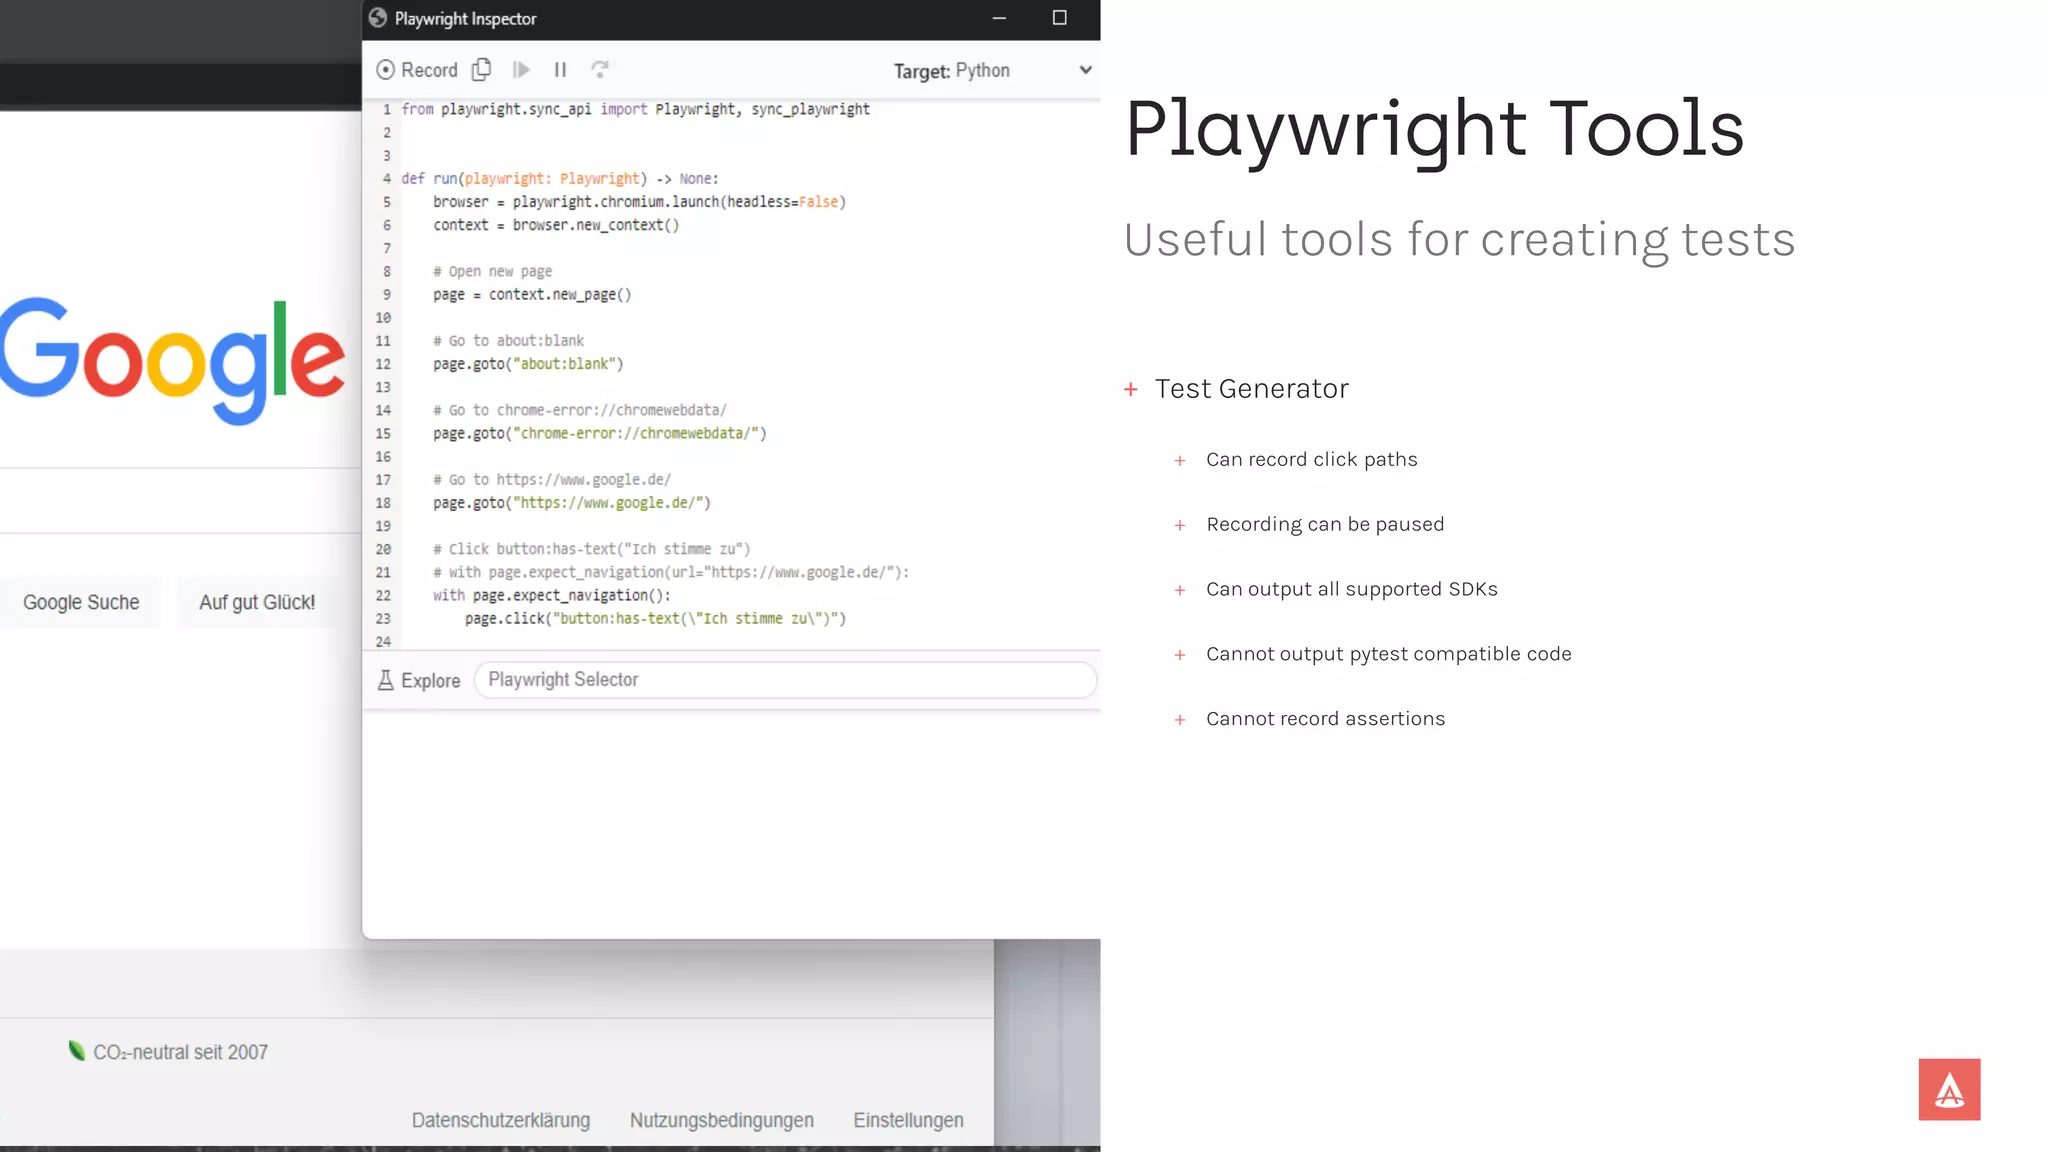Click the green leaf icon in footer
Screen dimensions: 2048x1152
coord(77,1050)
